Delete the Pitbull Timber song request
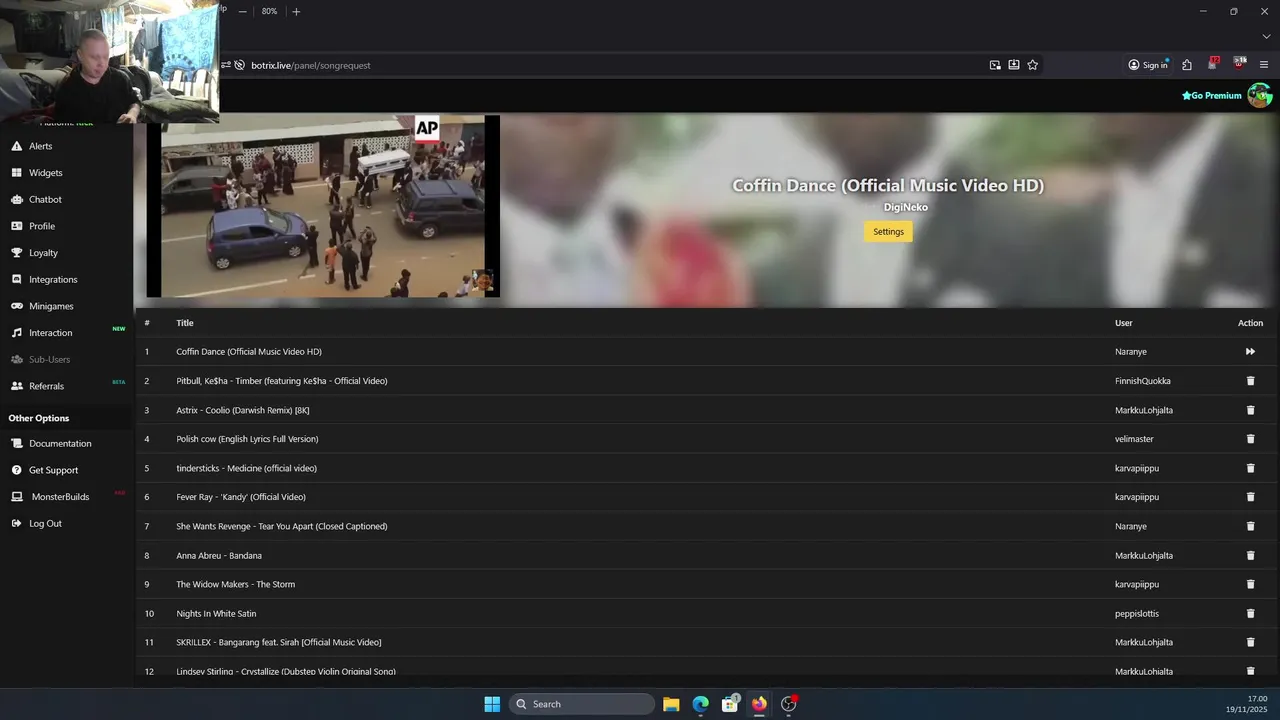 point(1250,381)
